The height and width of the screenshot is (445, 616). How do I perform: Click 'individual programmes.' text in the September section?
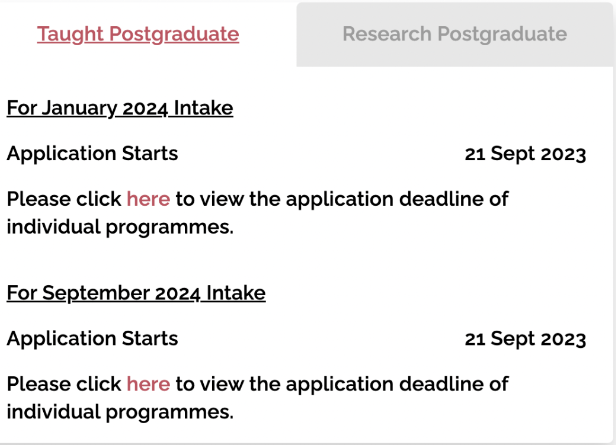coord(120,412)
